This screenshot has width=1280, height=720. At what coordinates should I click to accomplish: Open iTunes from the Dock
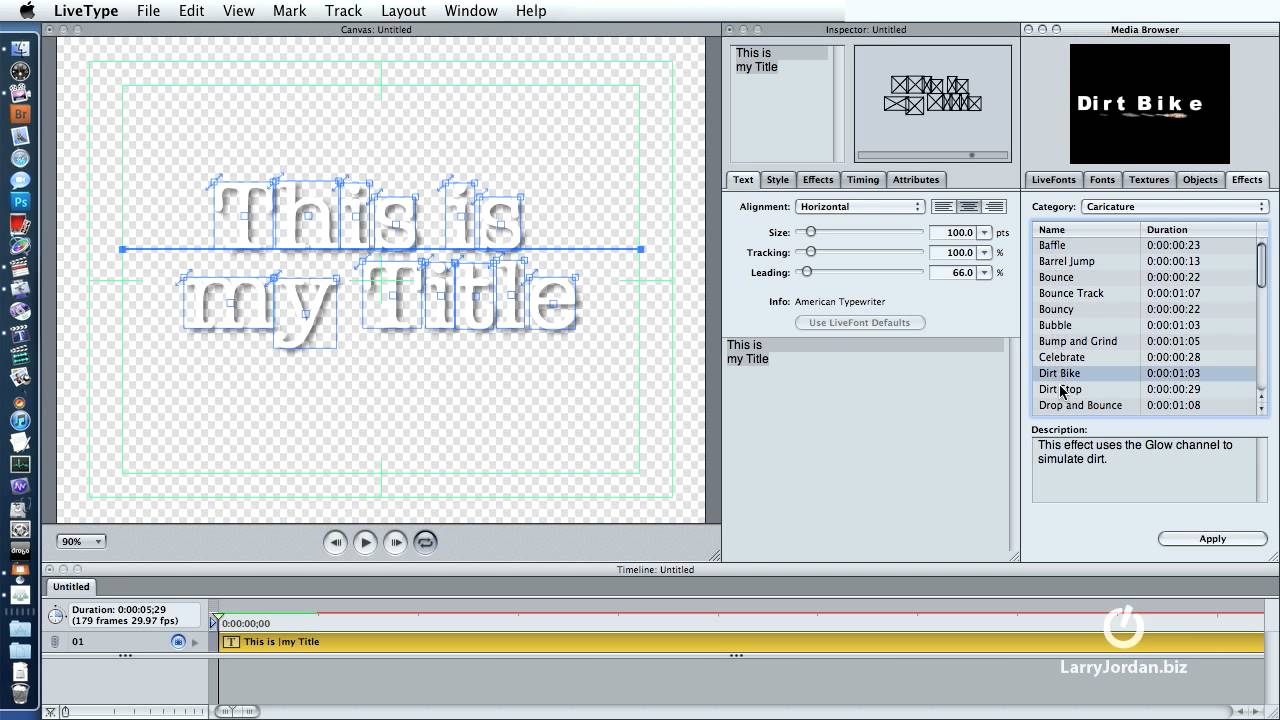(x=20, y=420)
